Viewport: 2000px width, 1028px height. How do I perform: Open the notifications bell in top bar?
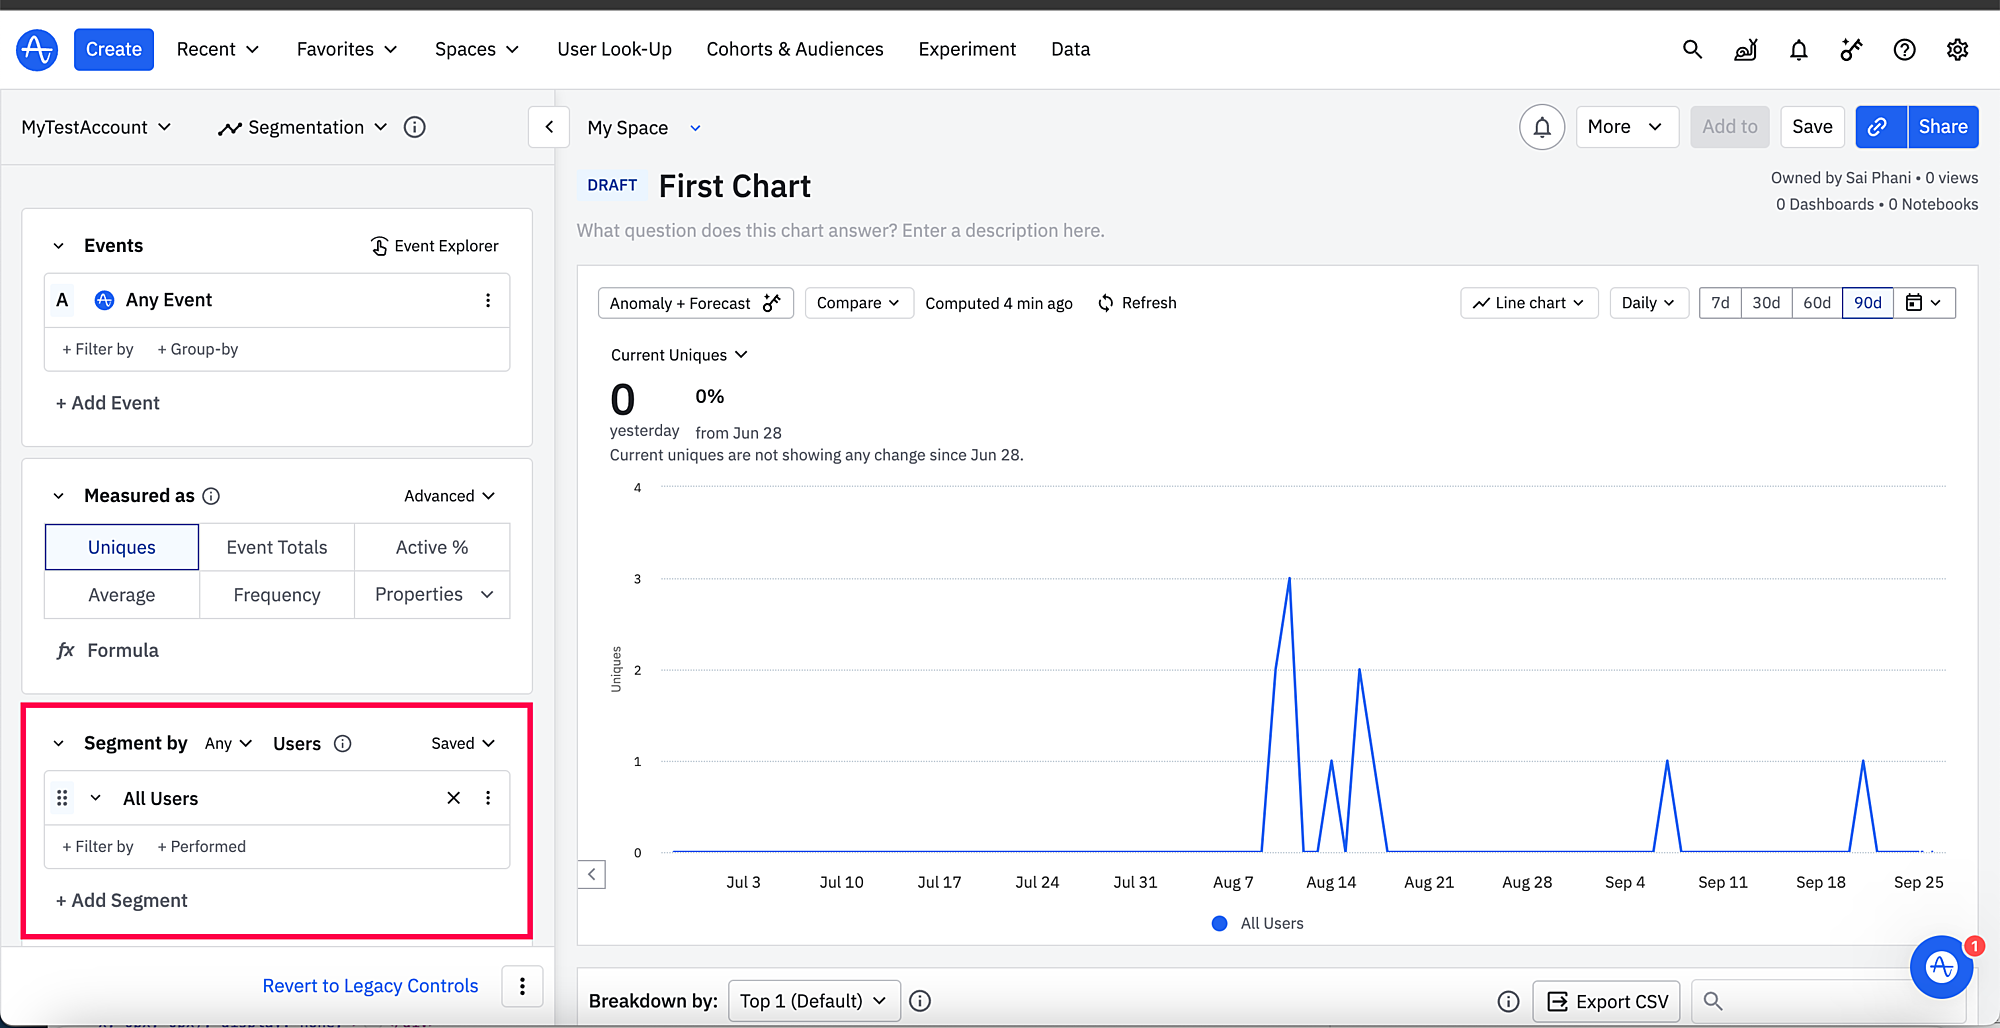[1798, 49]
